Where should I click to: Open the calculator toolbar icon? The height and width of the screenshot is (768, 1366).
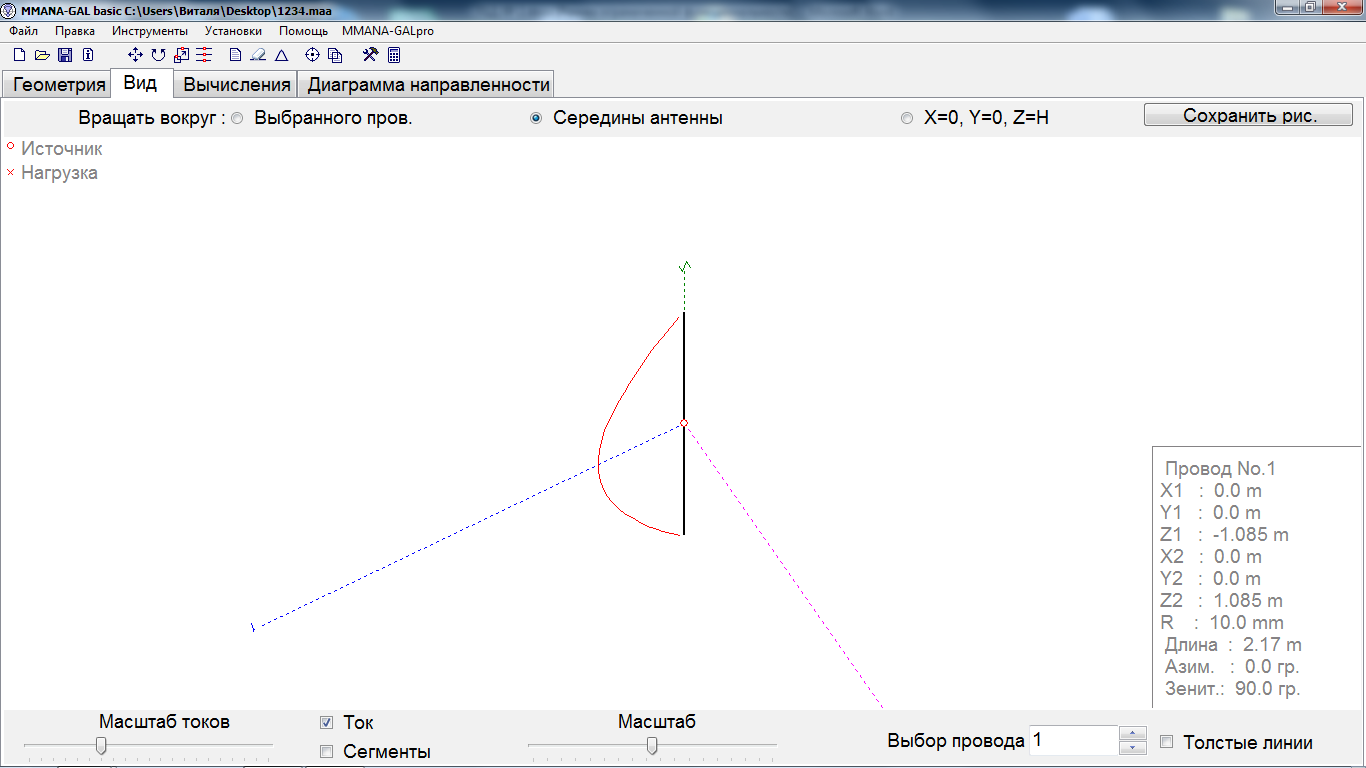coord(394,55)
